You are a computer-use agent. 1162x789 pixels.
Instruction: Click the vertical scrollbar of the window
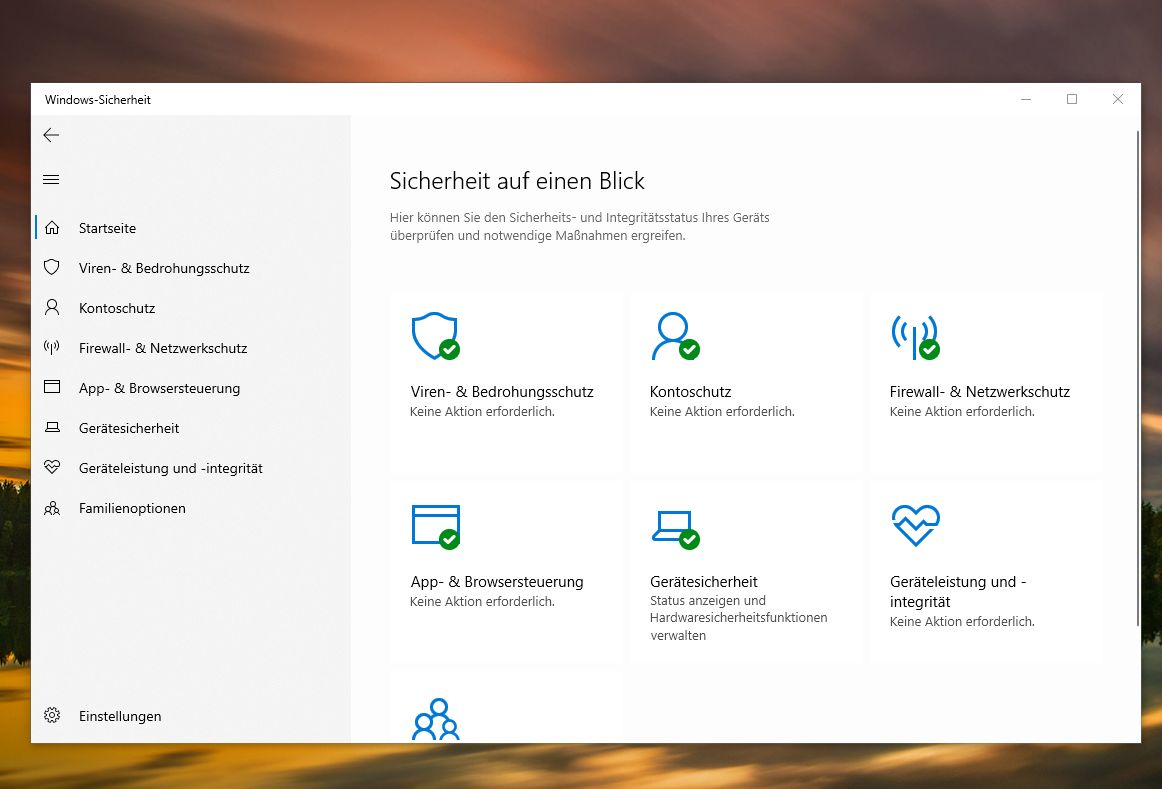tap(1138, 378)
